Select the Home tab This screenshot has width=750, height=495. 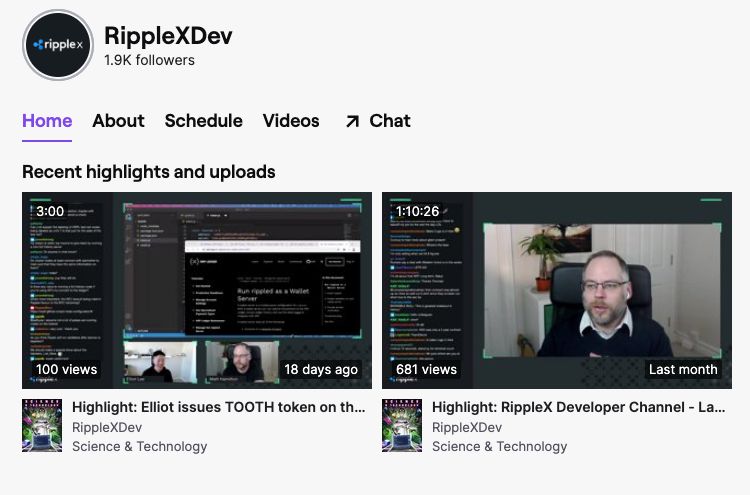pyautogui.click(x=47, y=121)
